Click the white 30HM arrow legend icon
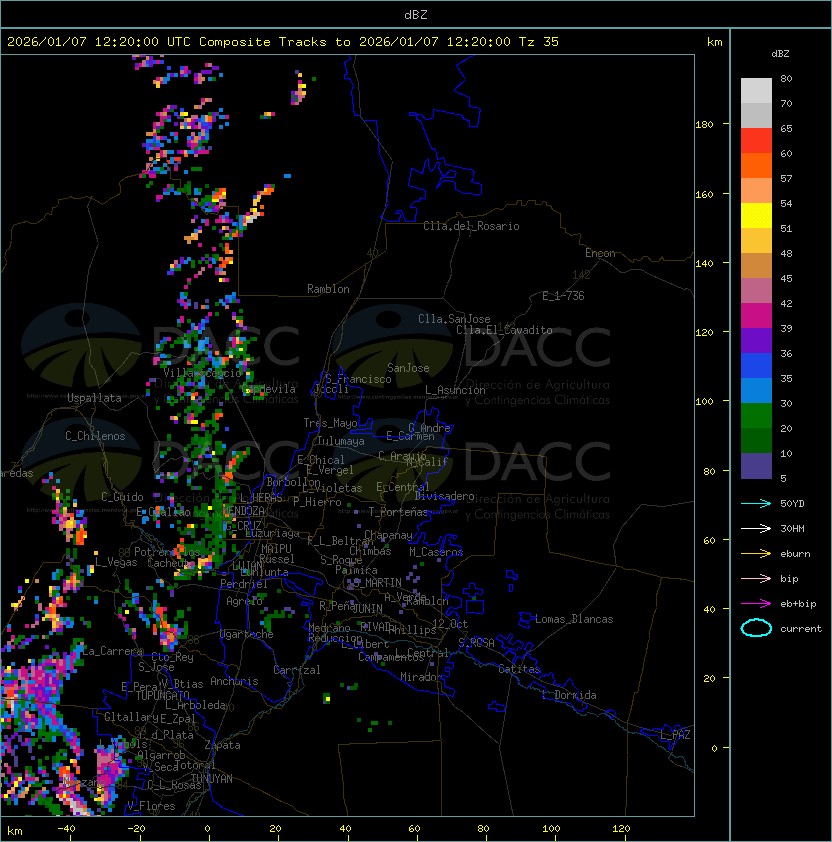 coord(756,528)
